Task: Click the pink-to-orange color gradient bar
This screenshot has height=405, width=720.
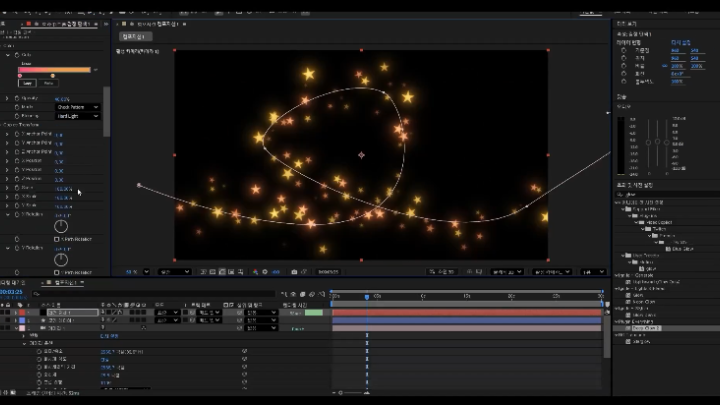Action: [x=55, y=70]
